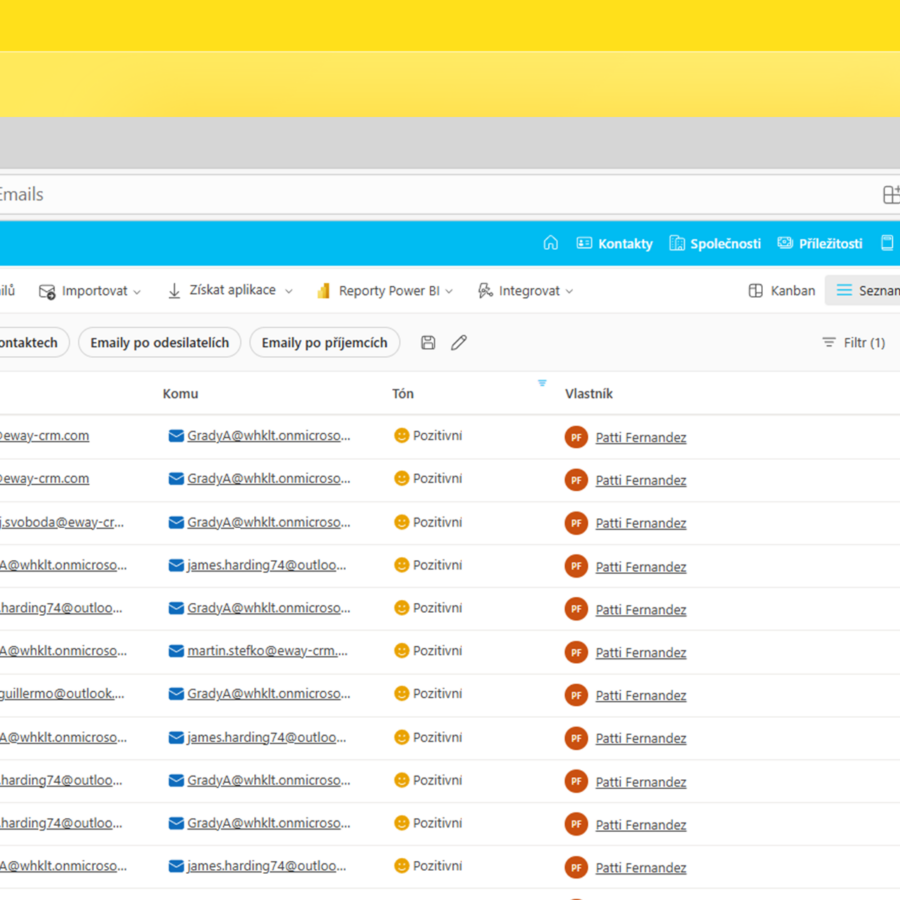This screenshot has width=900, height=900.
Task: Click the martin.stefko@eway-crm recipient link
Action: [x=267, y=651]
